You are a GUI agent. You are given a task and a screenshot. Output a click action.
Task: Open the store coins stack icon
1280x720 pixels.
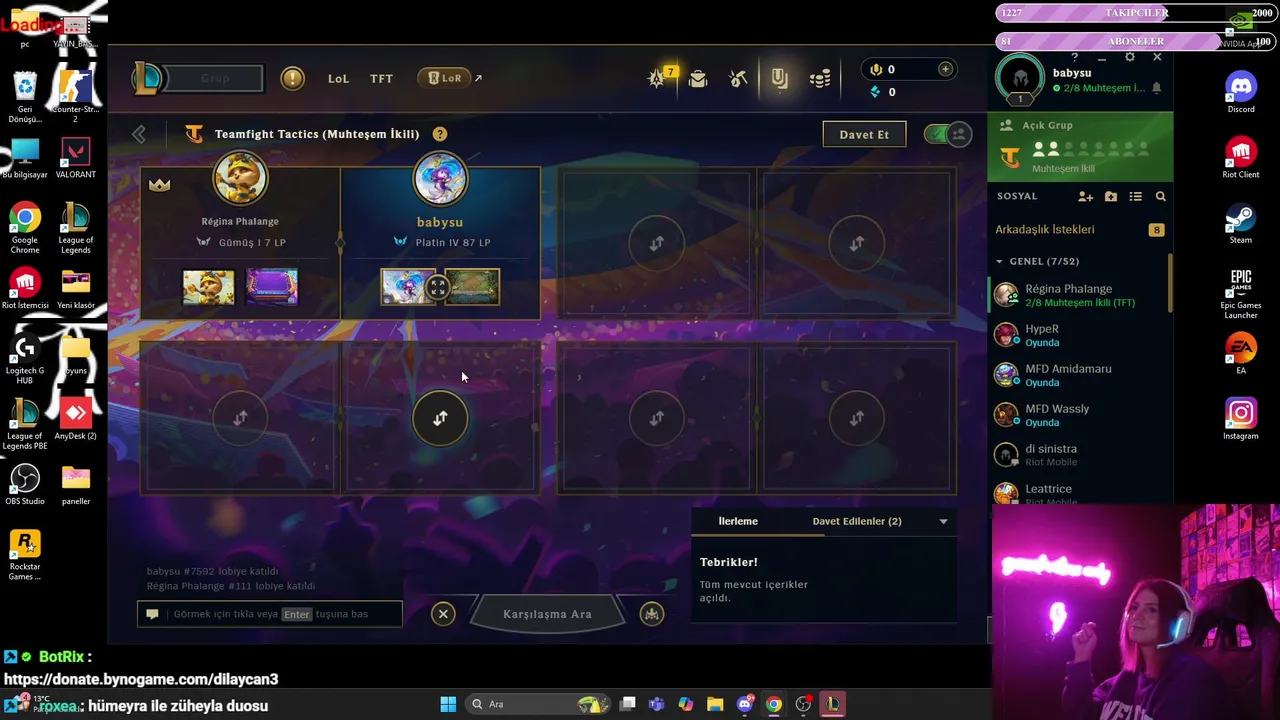tap(820, 78)
